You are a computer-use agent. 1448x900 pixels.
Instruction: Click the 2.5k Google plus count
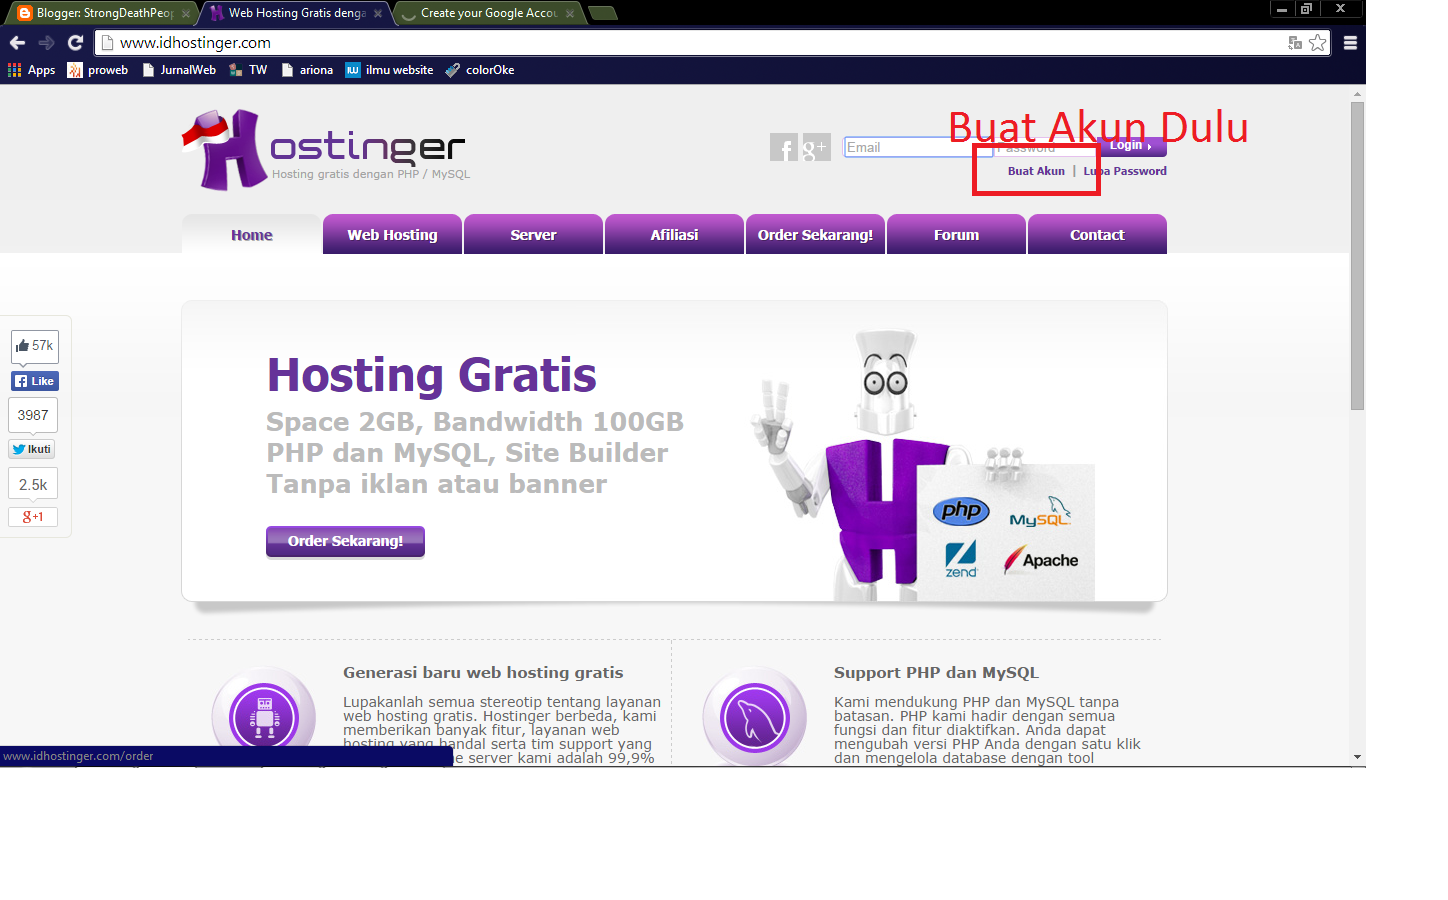click(x=33, y=484)
